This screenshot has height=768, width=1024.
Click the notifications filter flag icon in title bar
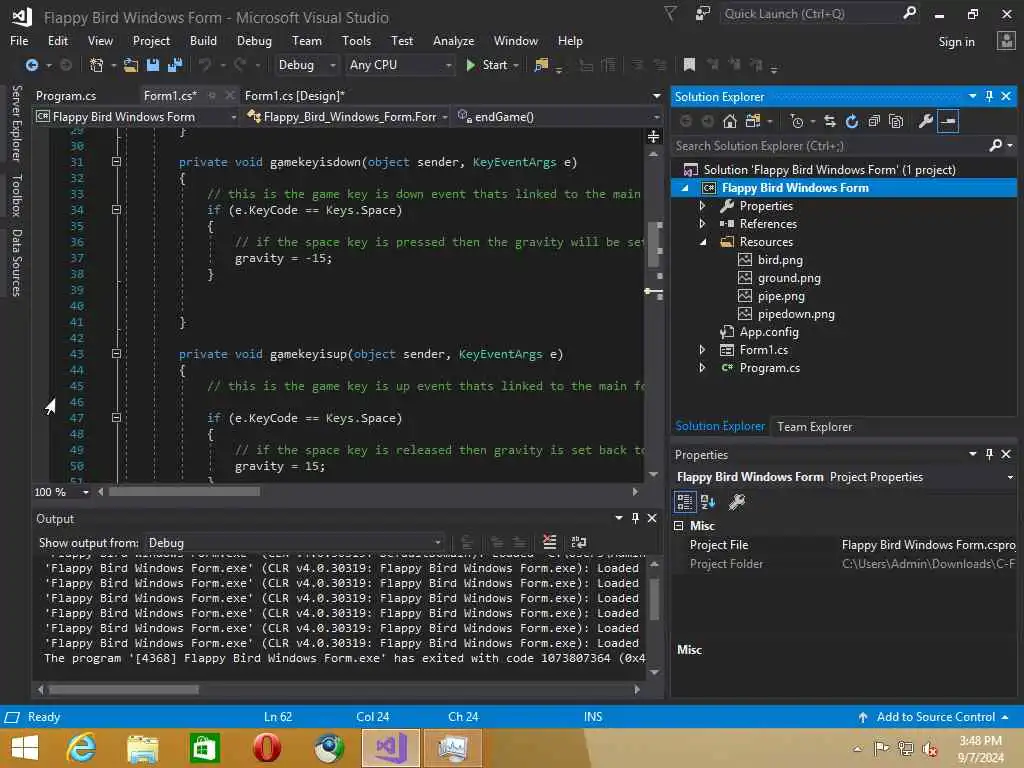(x=670, y=14)
